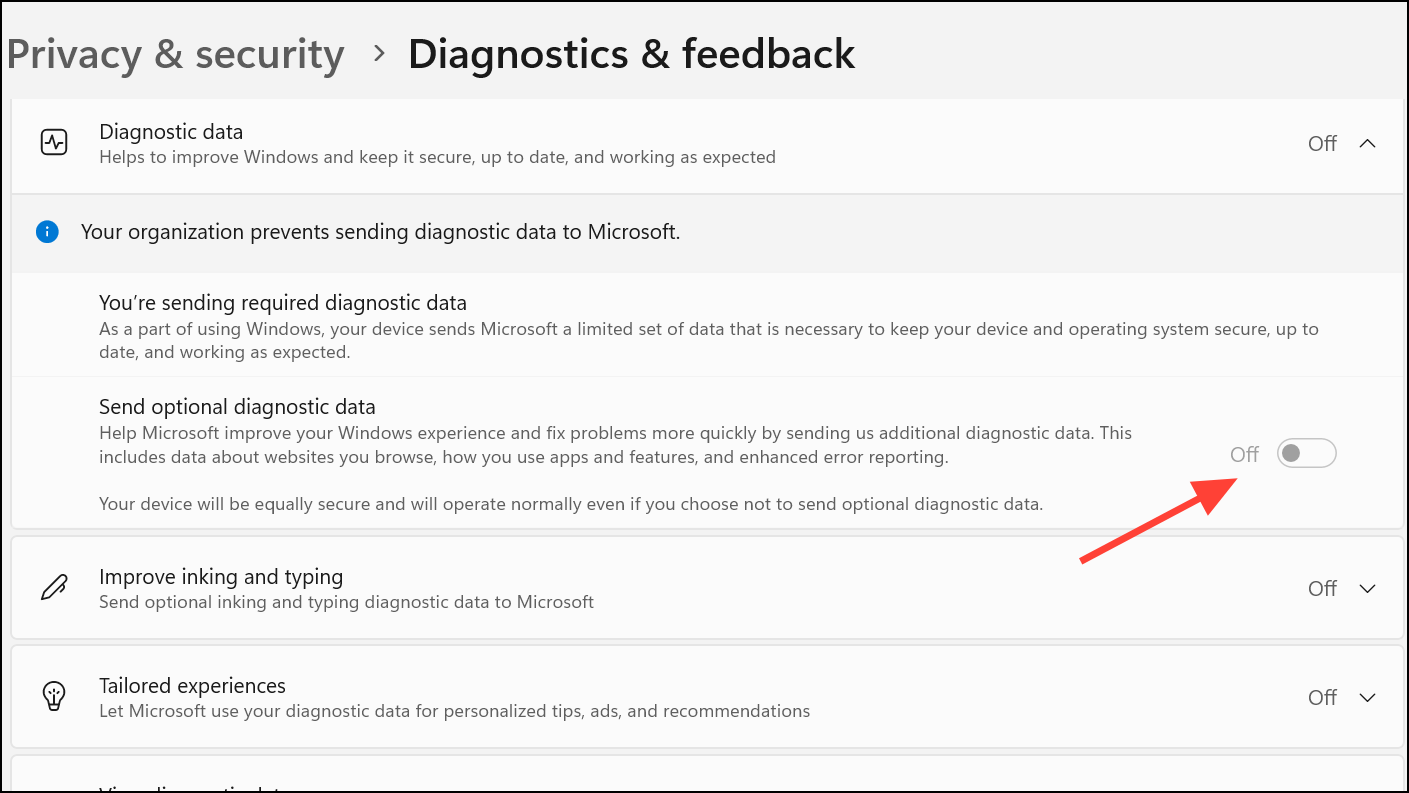Viewport: 1409px width, 793px height.
Task: Open the Tailored experiences row title
Action: click(192, 686)
